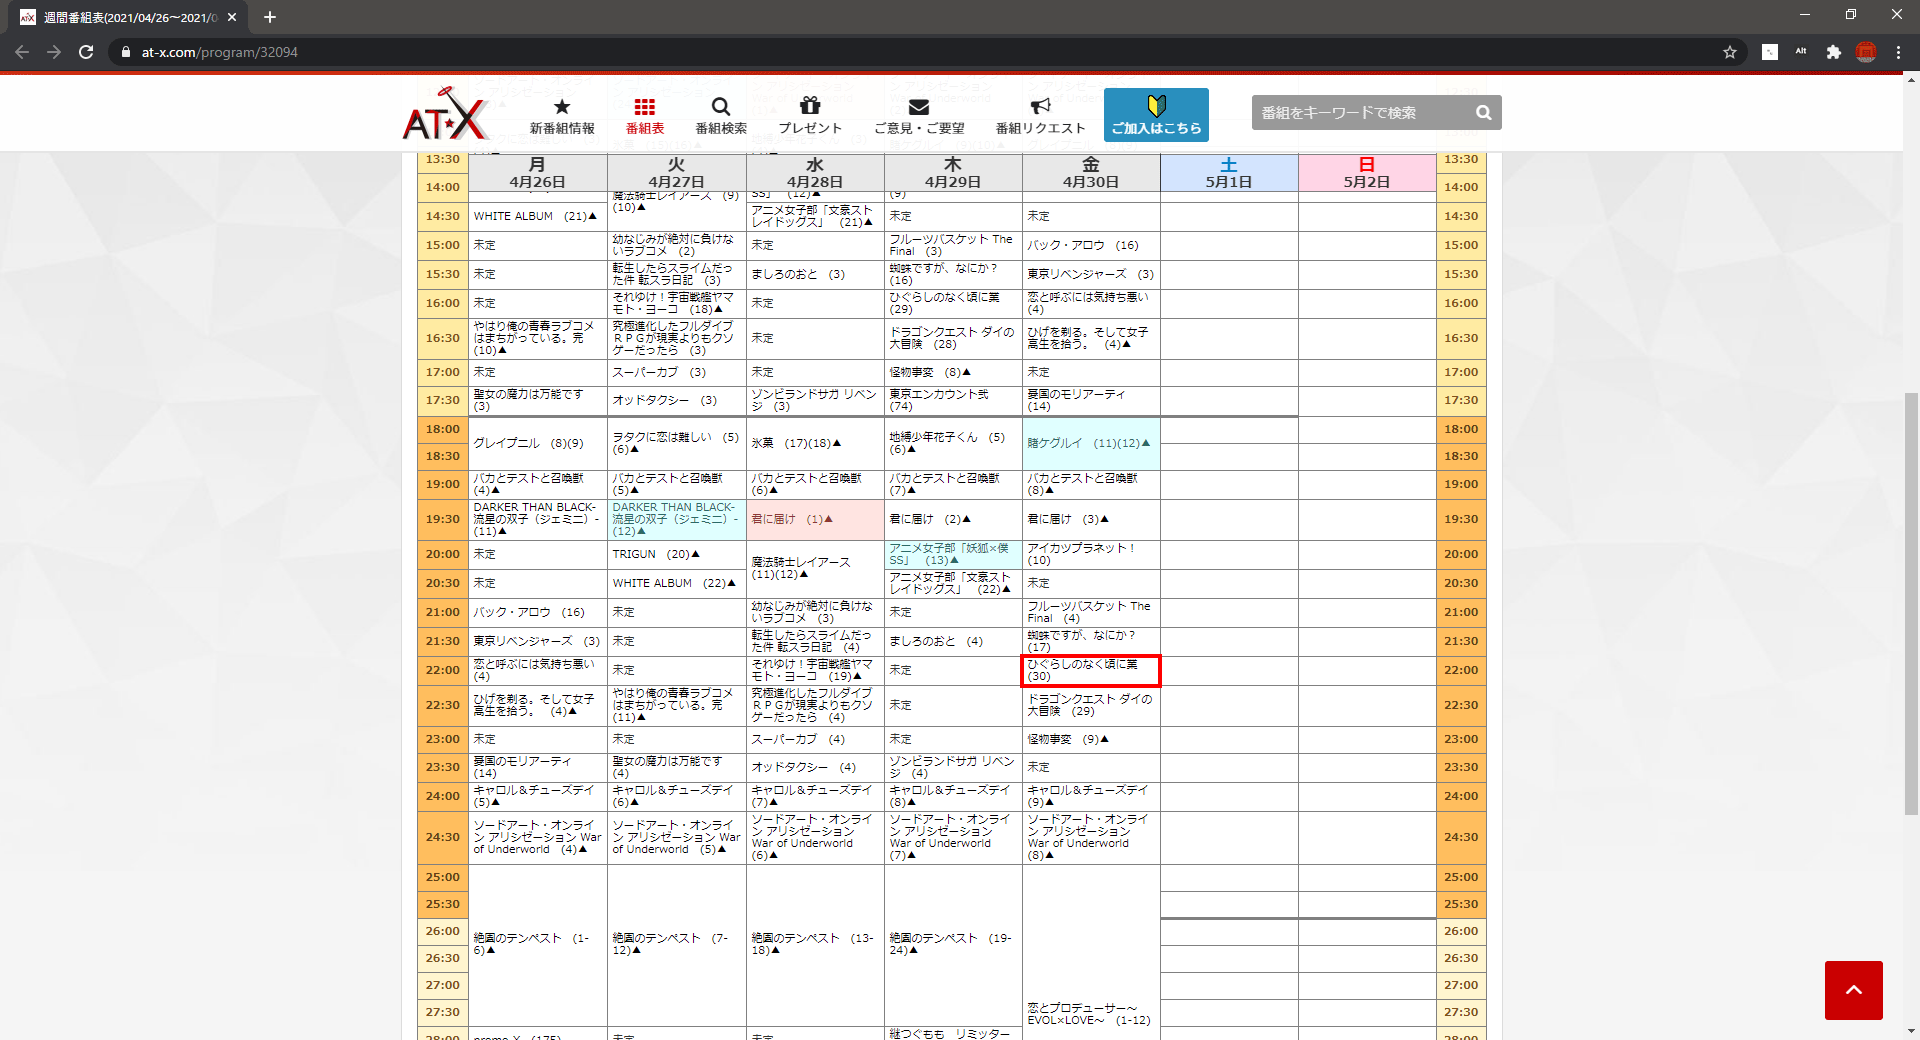This screenshot has width=1920, height=1040.
Task: Select the 週間番組表 browser tab
Action: point(128,17)
